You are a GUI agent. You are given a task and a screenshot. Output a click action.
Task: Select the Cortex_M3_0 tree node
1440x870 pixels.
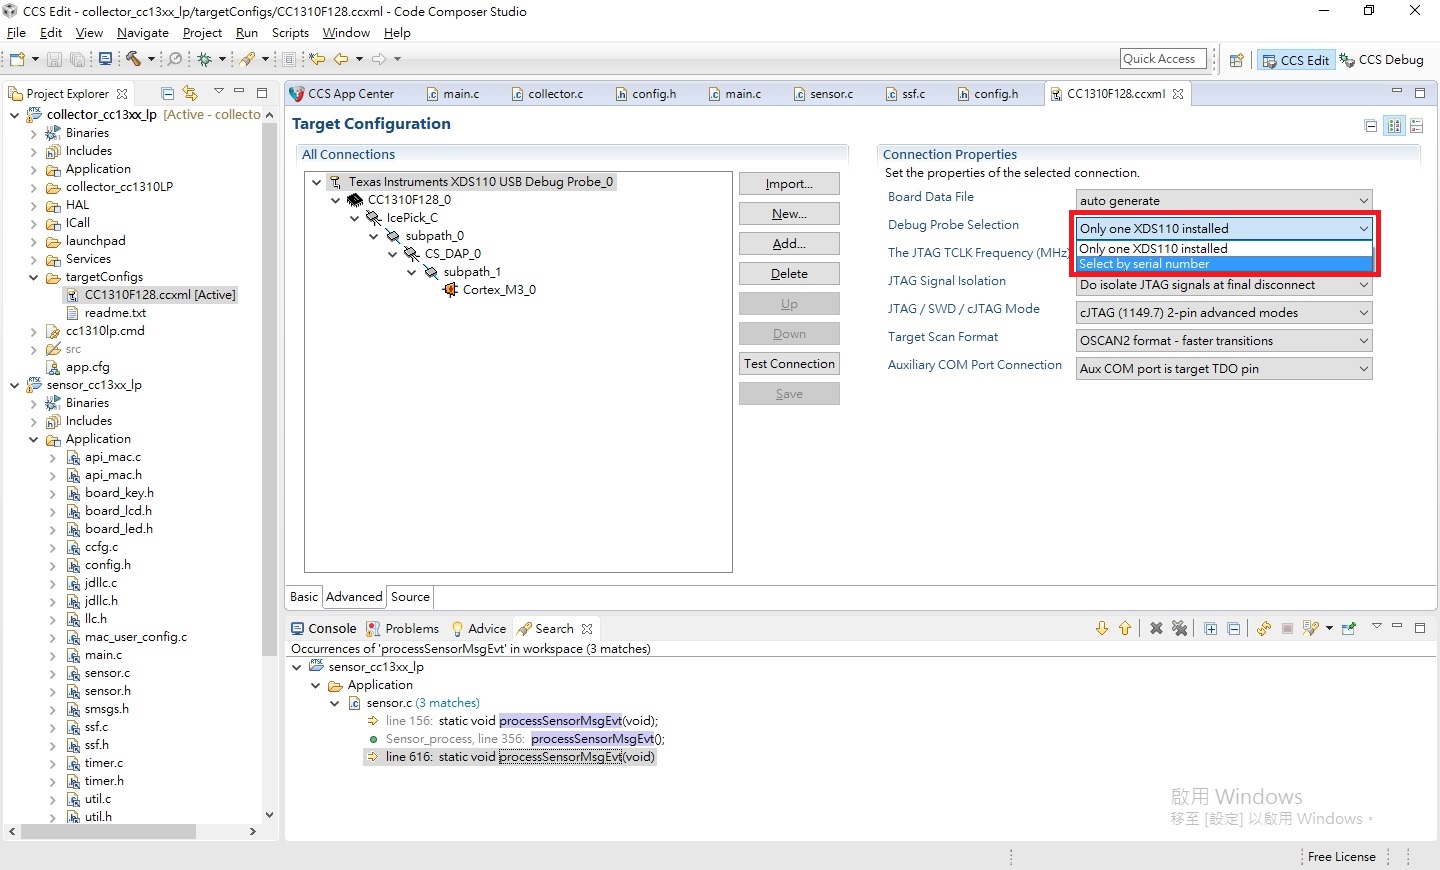499,290
